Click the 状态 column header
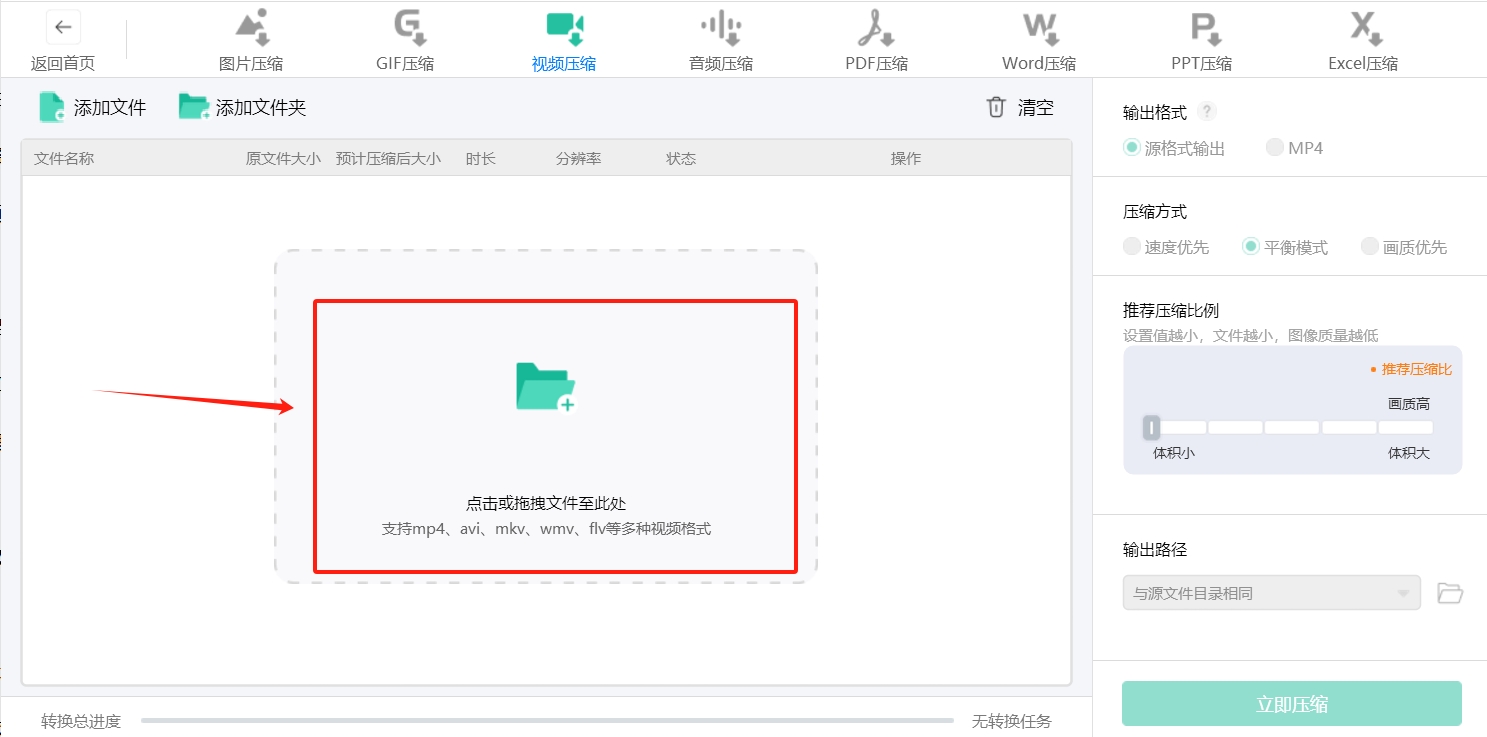This screenshot has width=1487, height=737. point(681,159)
